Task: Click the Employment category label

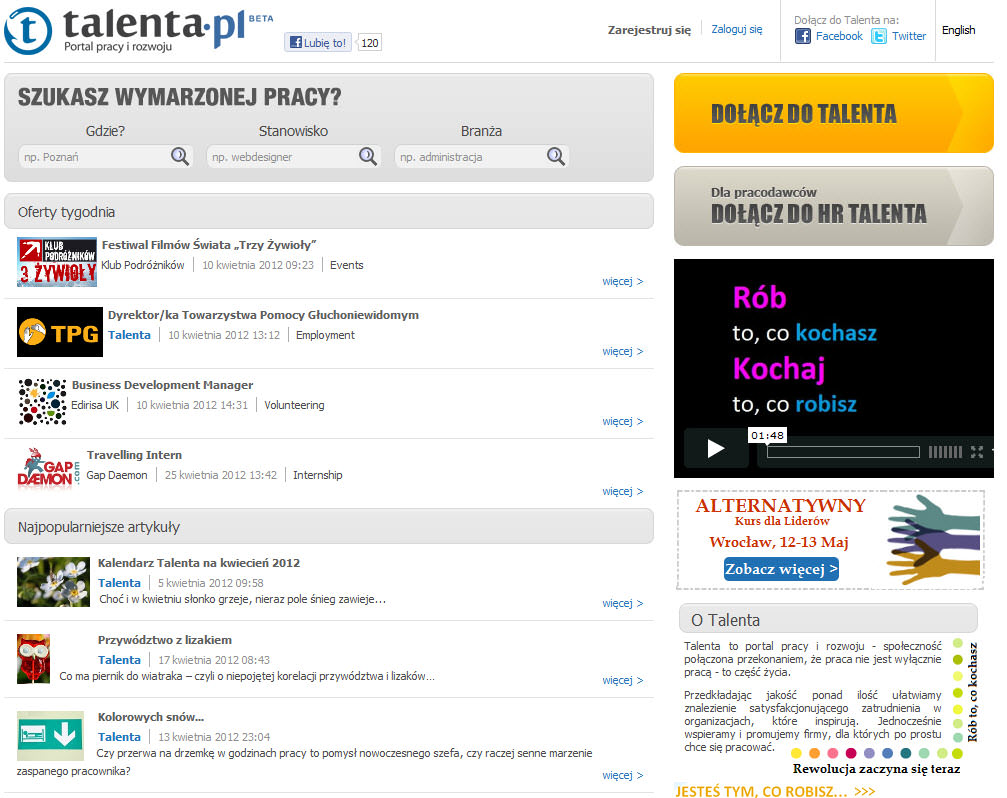Action: tap(325, 334)
